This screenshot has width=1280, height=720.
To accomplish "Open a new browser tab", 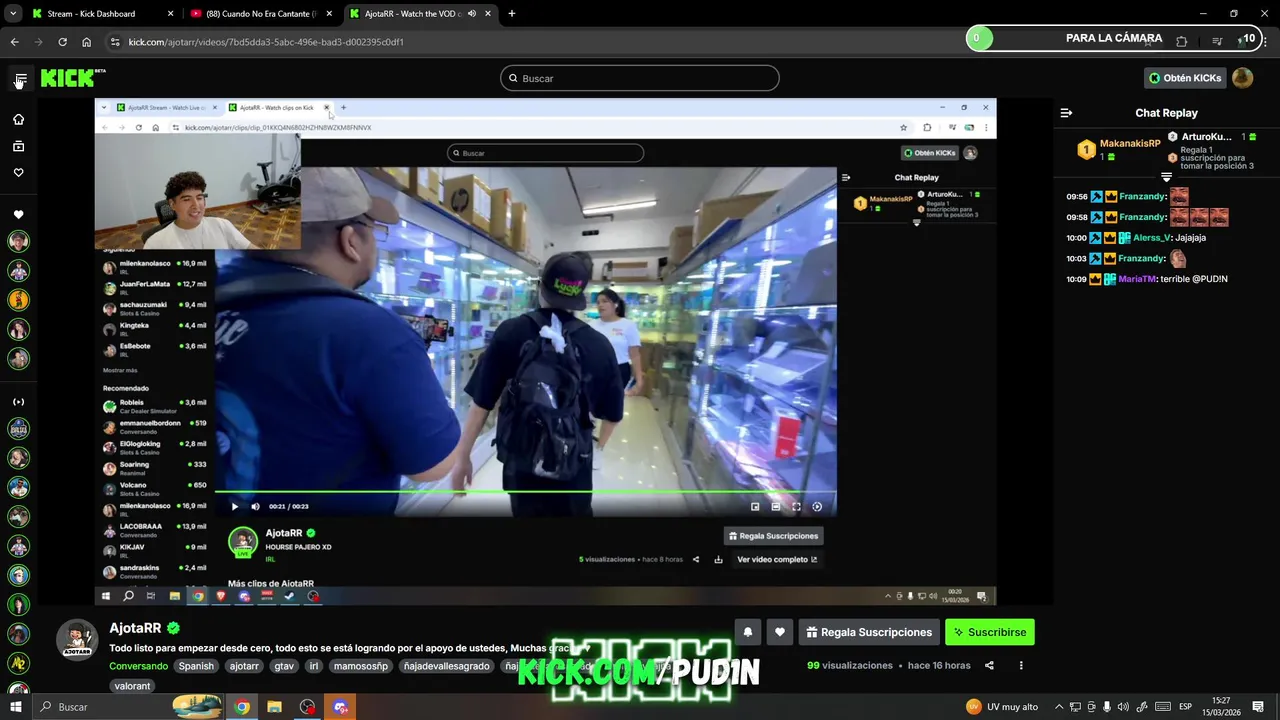I will [x=512, y=14].
